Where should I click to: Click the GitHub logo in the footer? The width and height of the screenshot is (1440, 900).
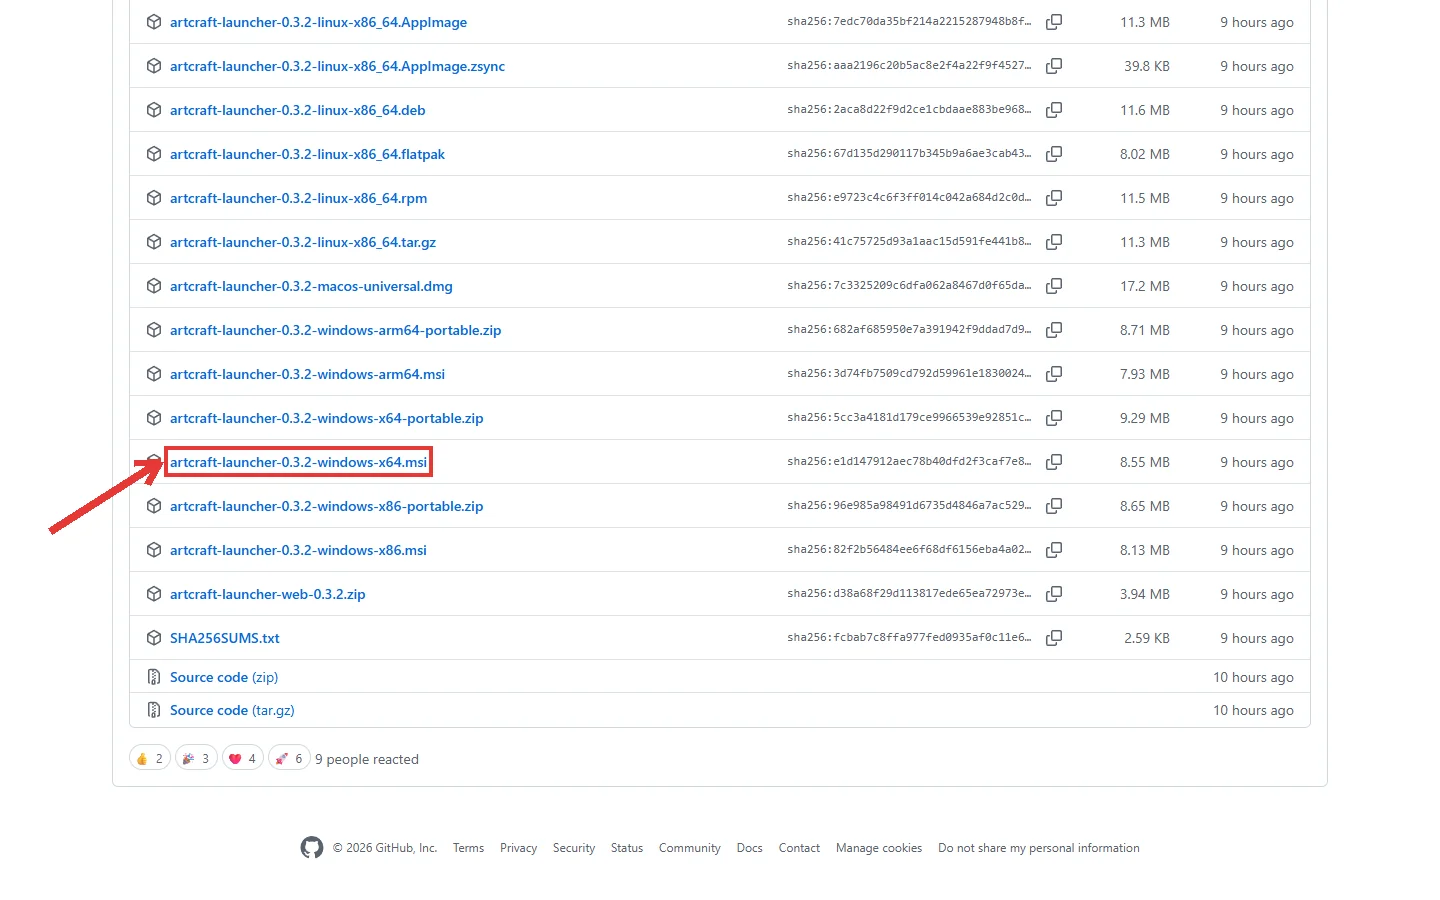[x=312, y=848]
